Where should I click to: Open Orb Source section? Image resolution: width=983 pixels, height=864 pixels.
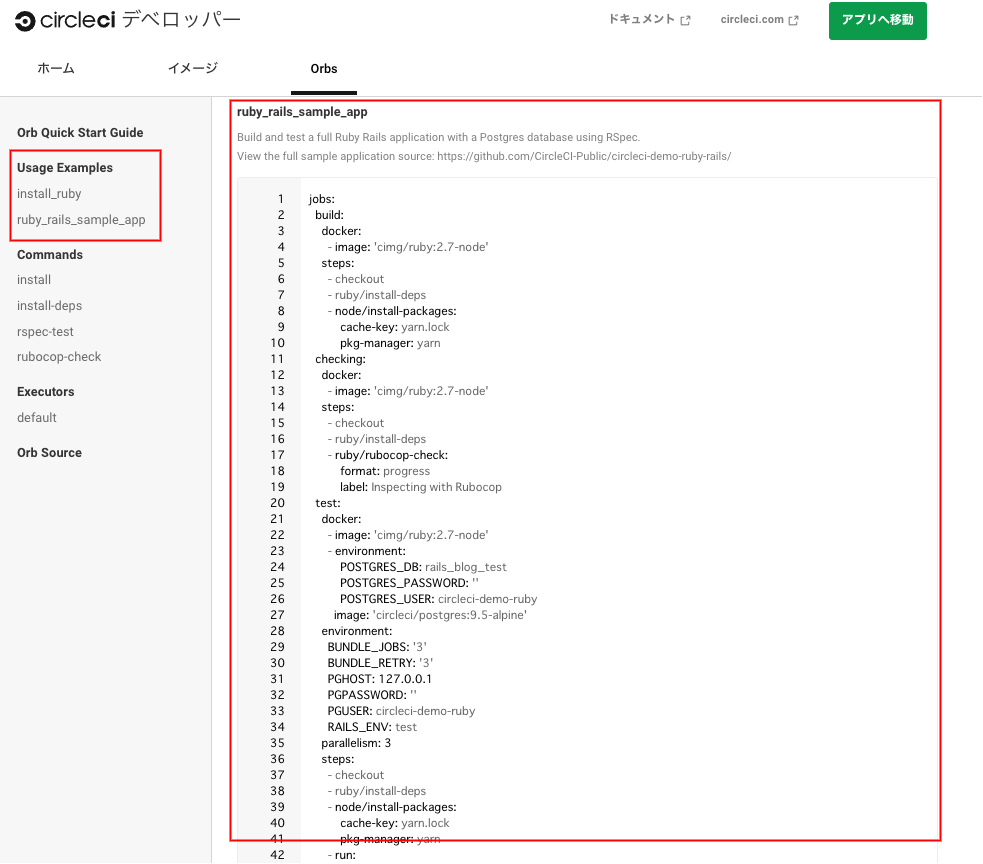tap(49, 453)
